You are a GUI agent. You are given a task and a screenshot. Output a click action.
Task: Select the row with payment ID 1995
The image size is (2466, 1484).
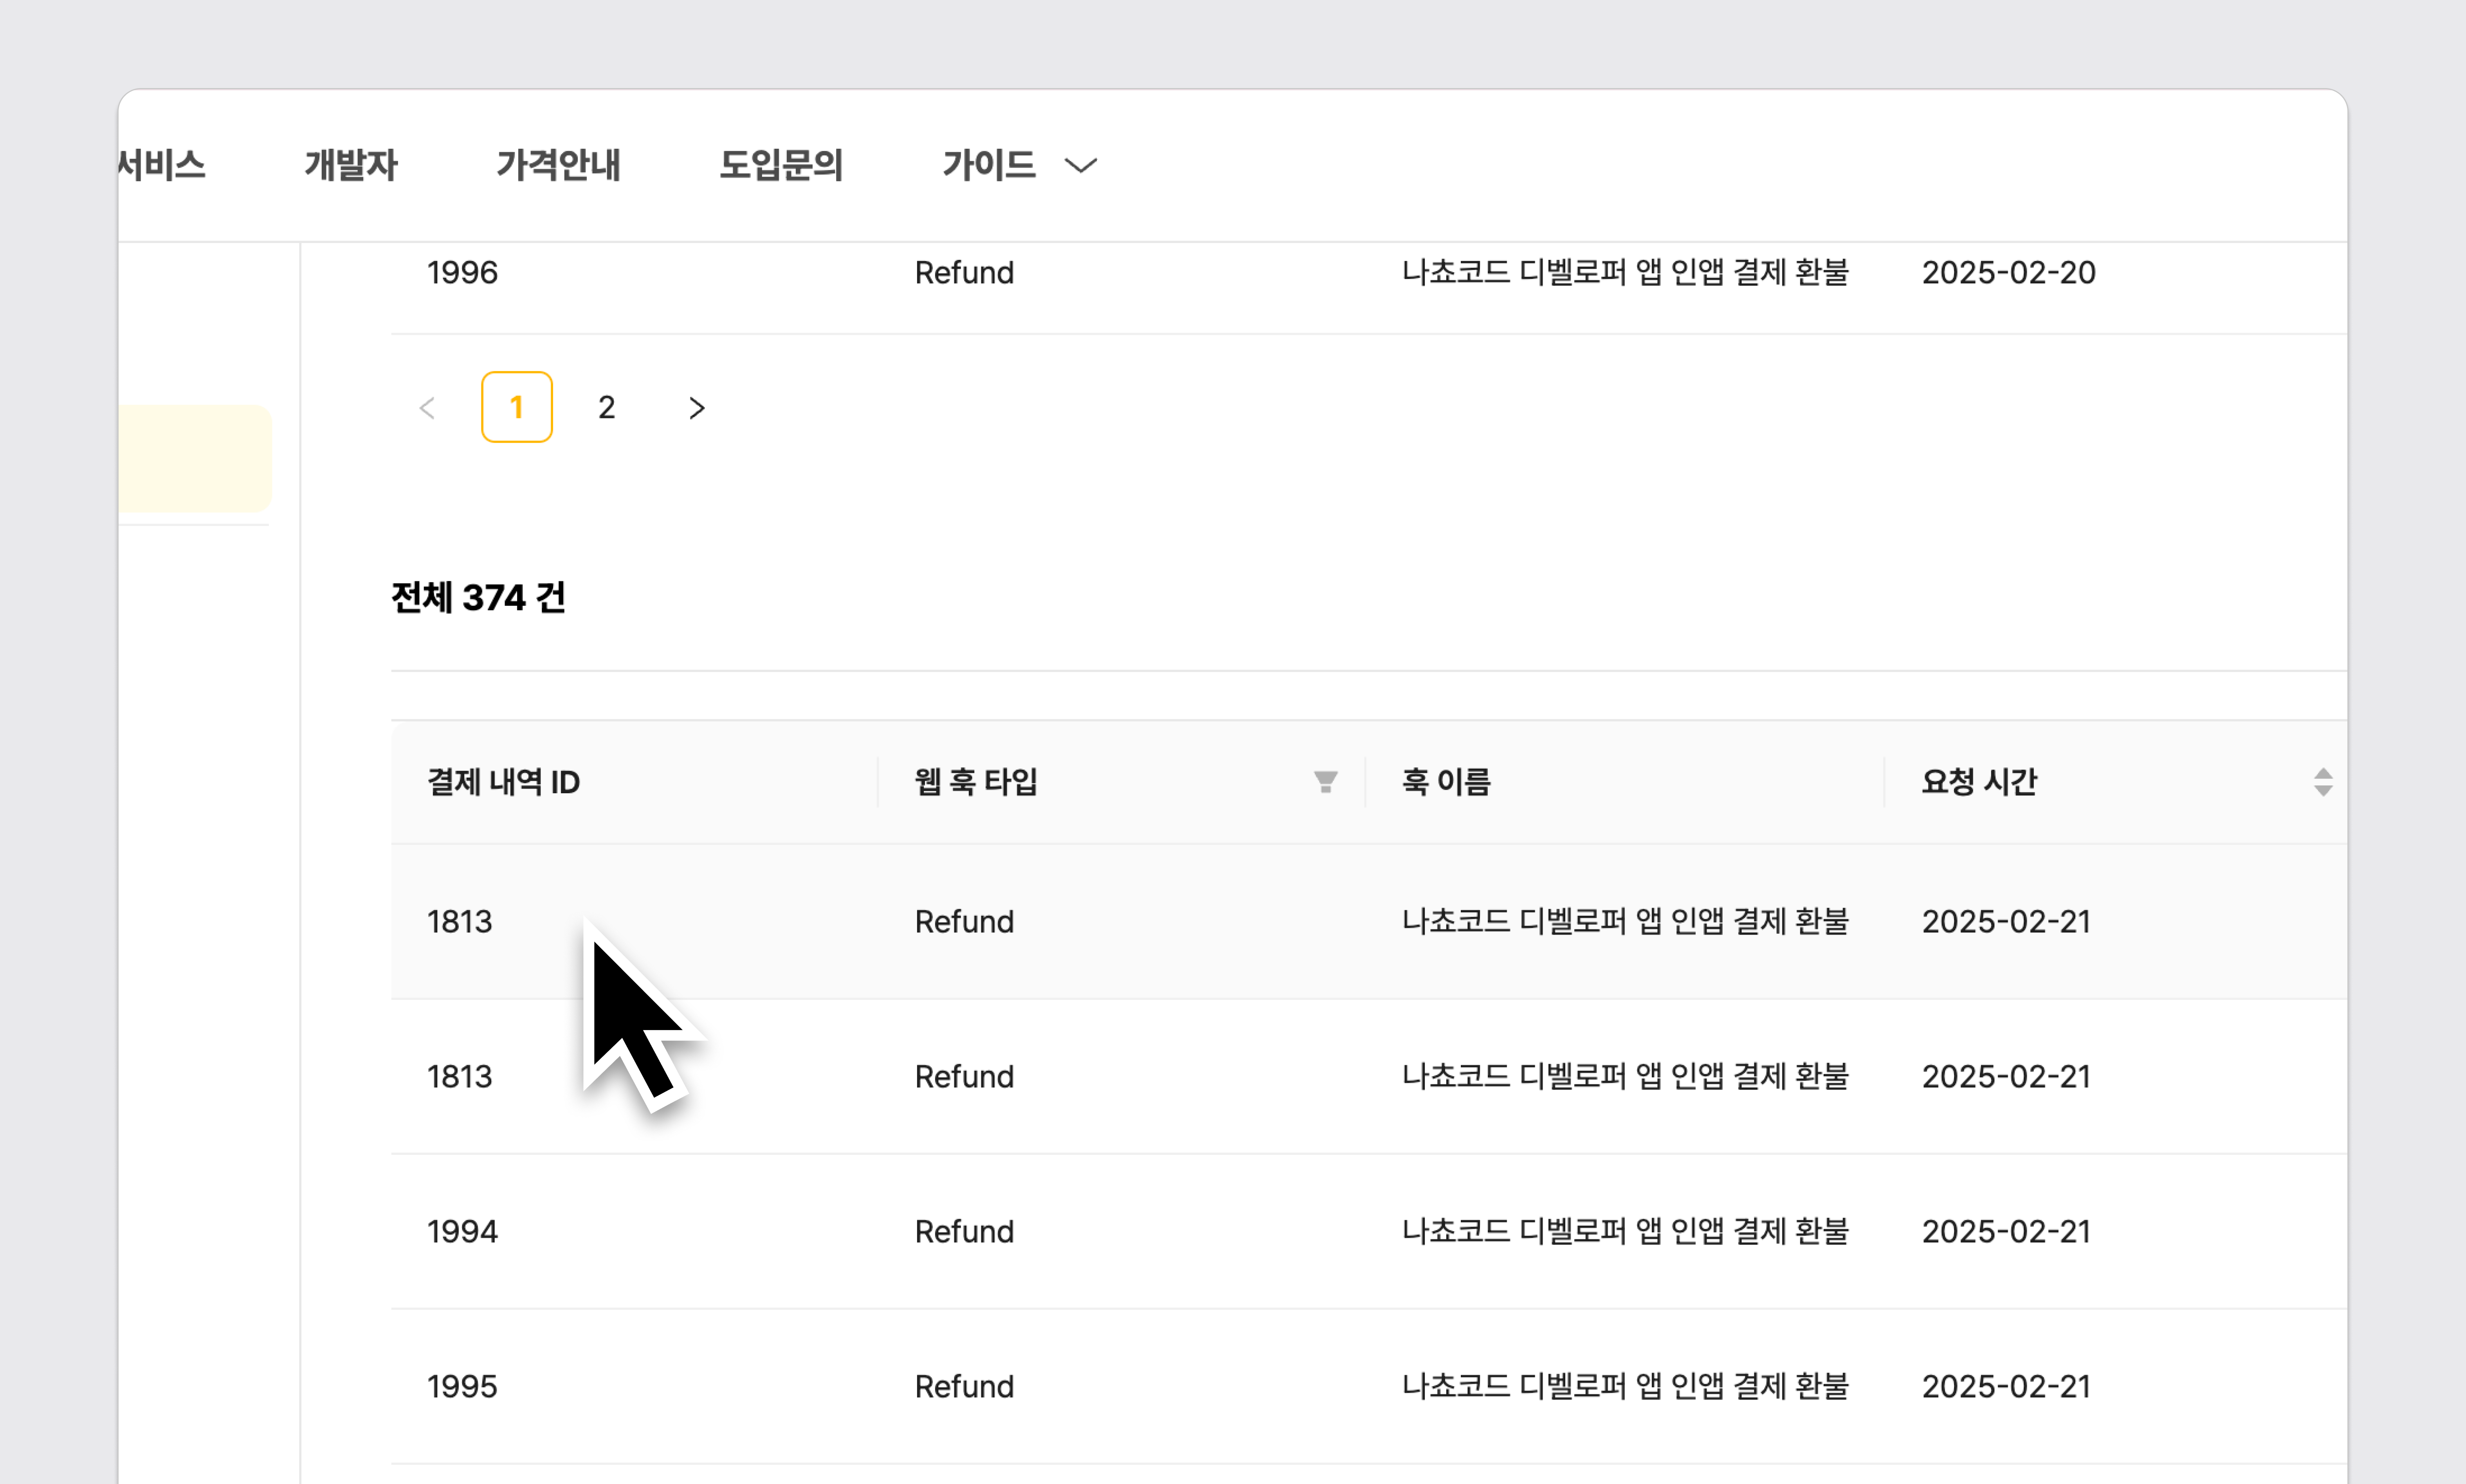point(462,1387)
